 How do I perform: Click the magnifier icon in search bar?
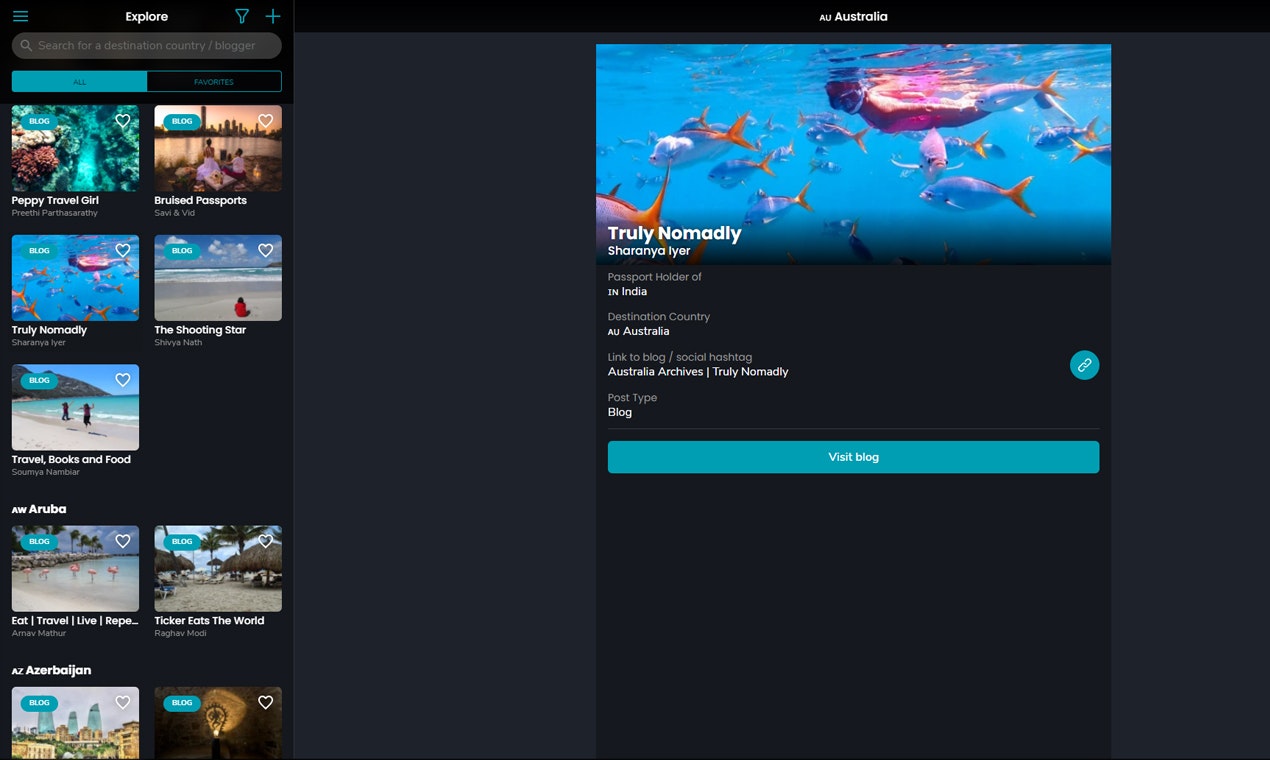click(x=25, y=45)
